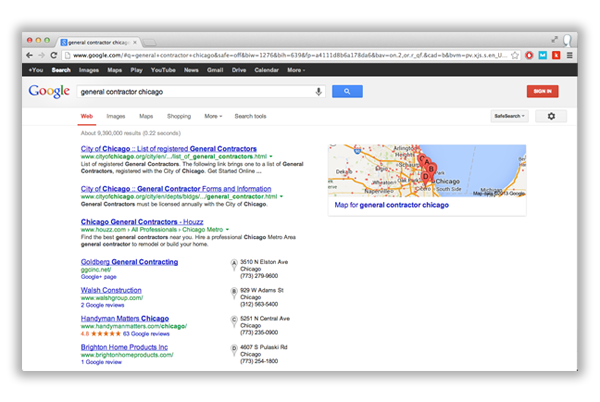Open Drive in the black bar
This screenshot has width=600, height=402.
239,70
